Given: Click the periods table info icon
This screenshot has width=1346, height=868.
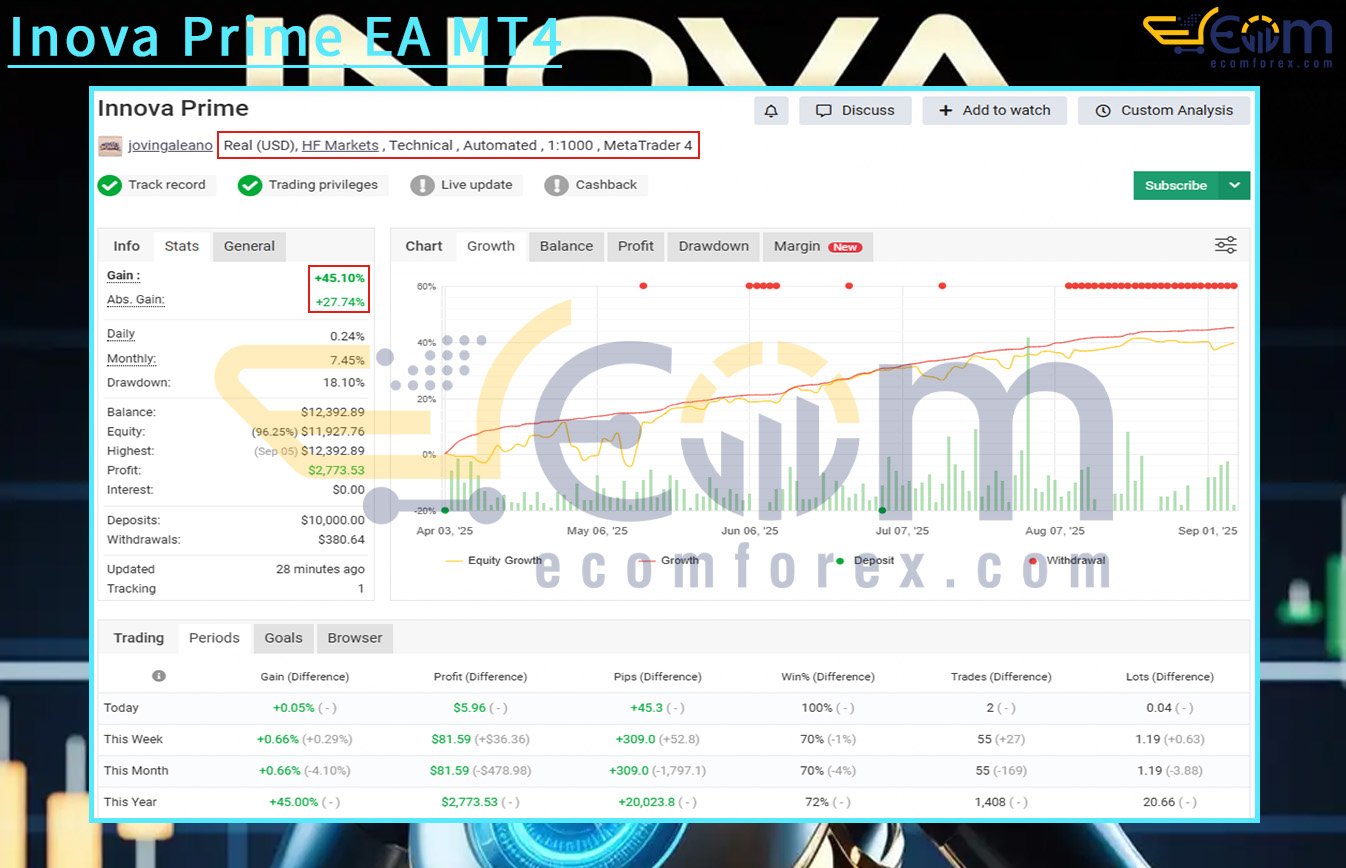Looking at the screenshot, I should [x=158, y=676].
